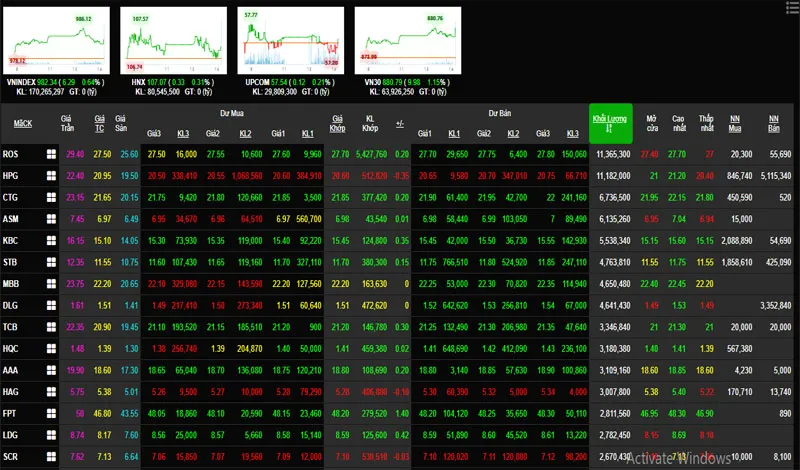Screen dimensions: 800x470
Task: Select the ROS stock symbol
Action: 10,154
